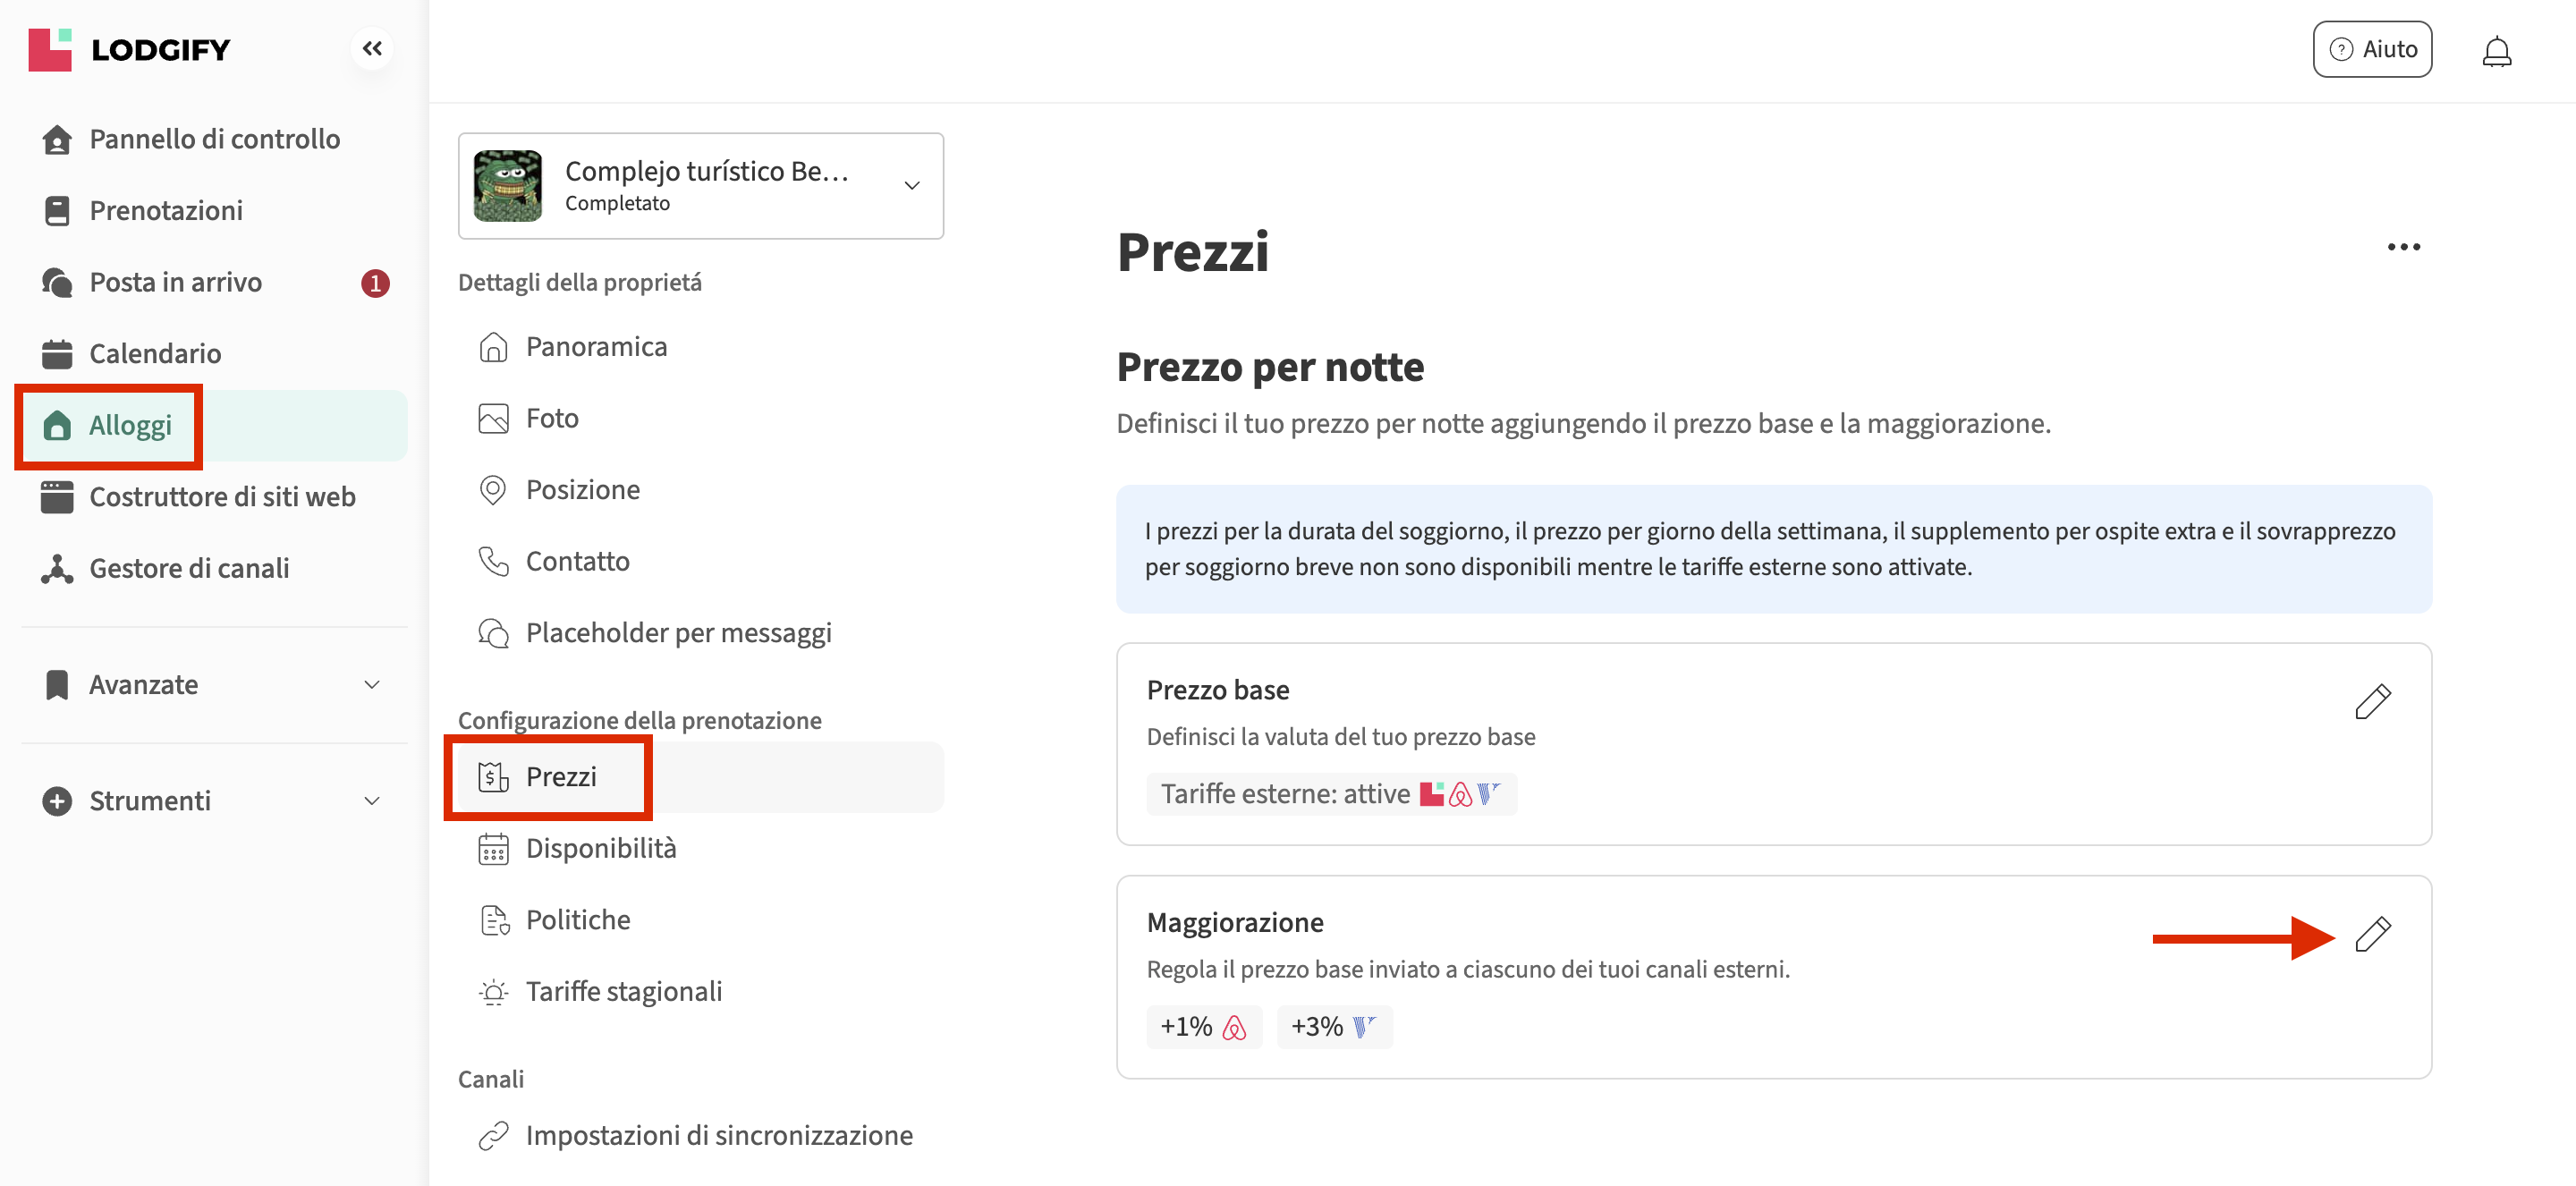Open Impostazioni di sincronizzazione link

coord(718,1136)
